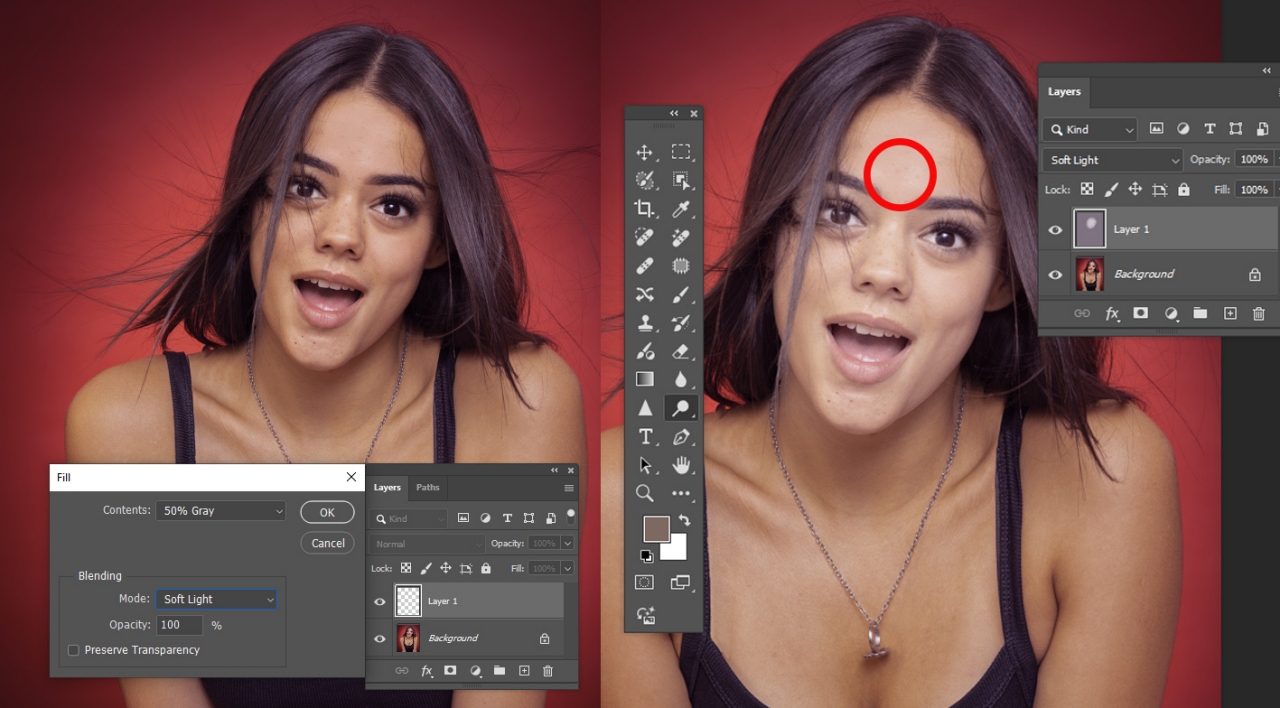Open left Layers panel hamburger menu

569,488
